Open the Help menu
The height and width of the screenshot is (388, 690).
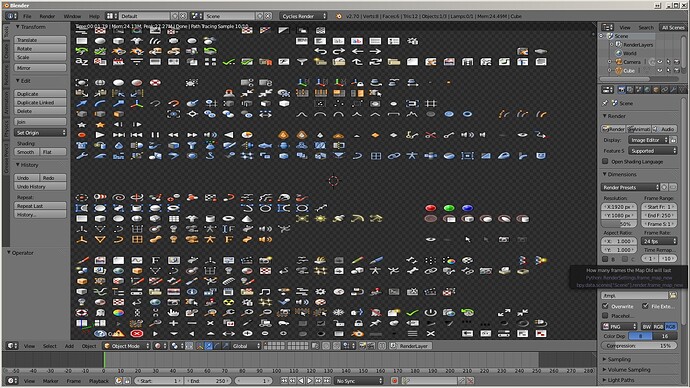[x=94, y=16]
